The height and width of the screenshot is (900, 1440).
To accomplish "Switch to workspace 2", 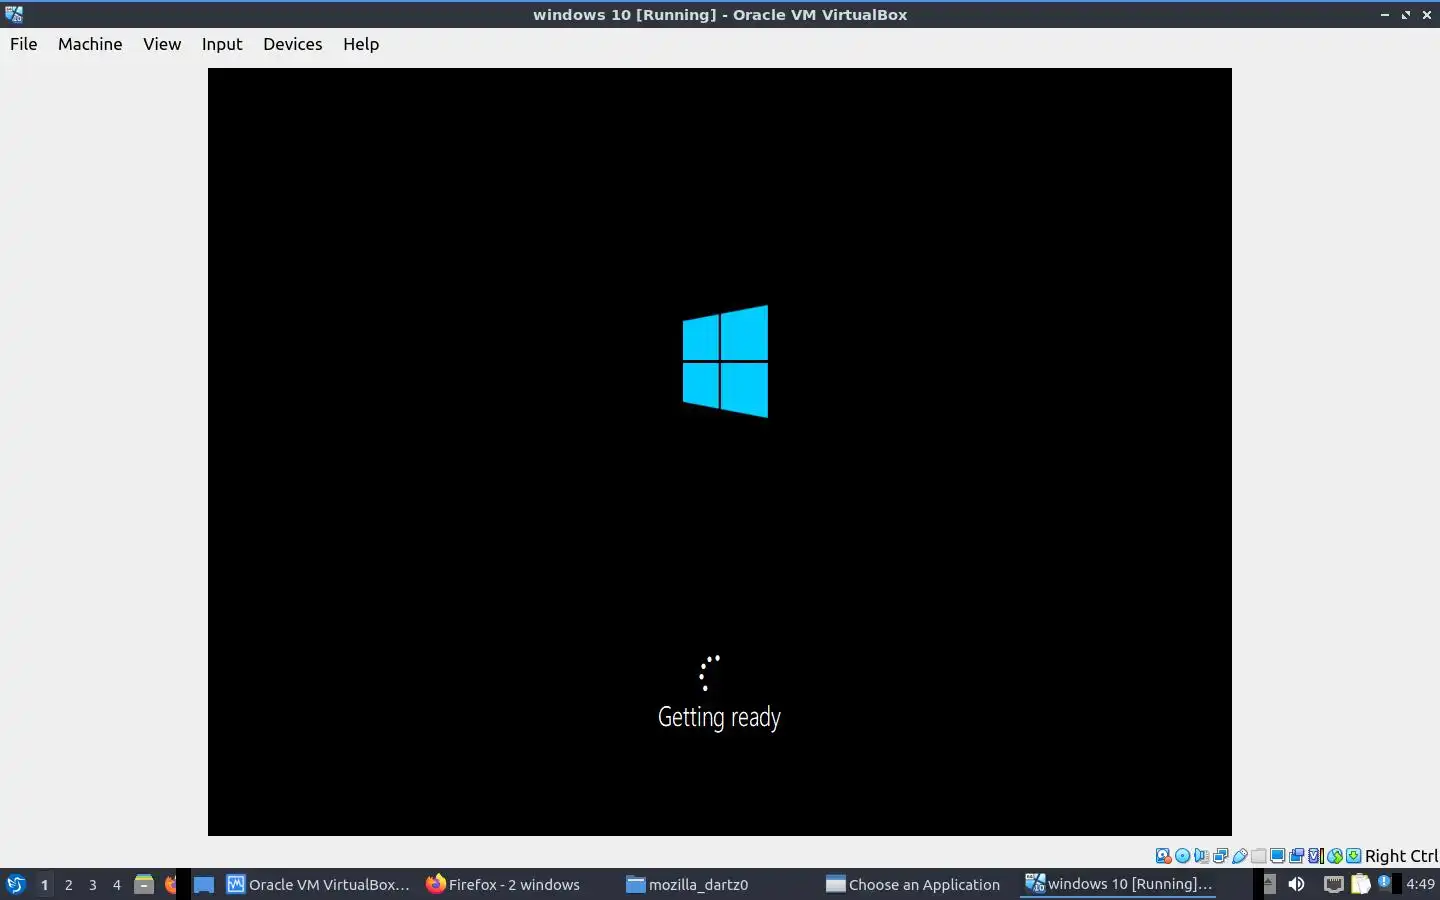I will pyautogui.click(x=68, y=884).
